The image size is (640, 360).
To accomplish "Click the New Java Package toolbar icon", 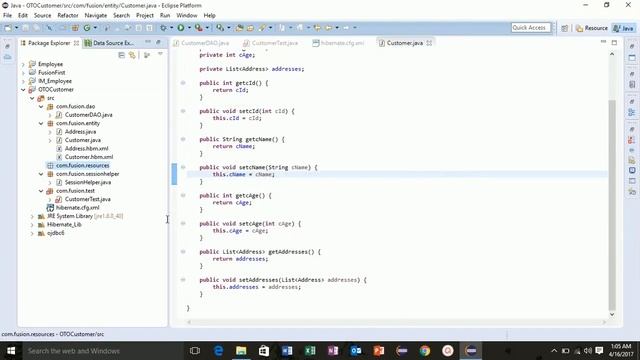I will [x=75, y=28].
